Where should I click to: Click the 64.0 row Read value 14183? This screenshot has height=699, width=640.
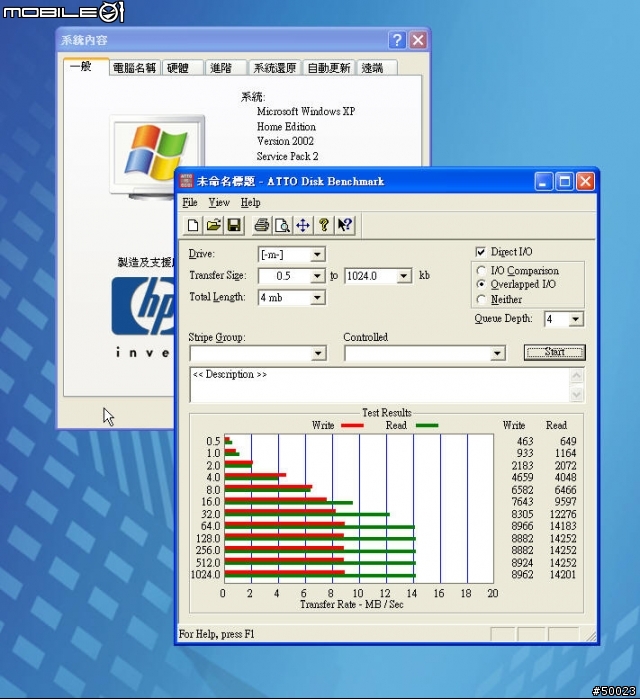[562, 526]
